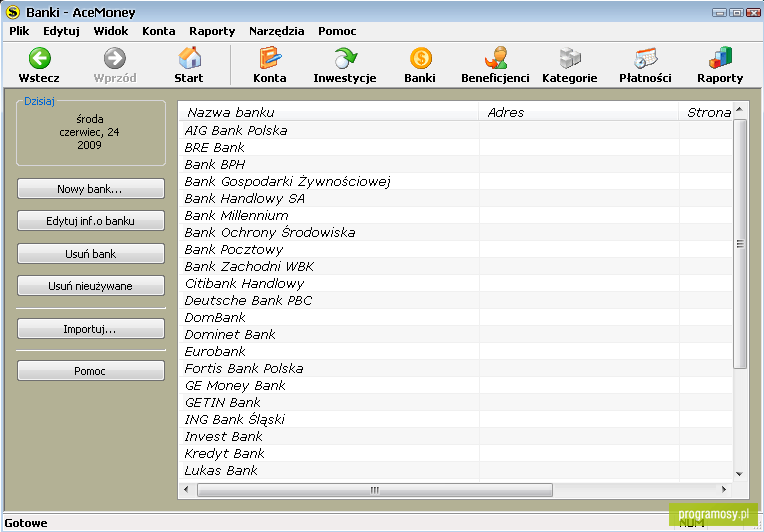Click the AceMoney title bar app icon
764x532 pixels.
click(13, 12)
